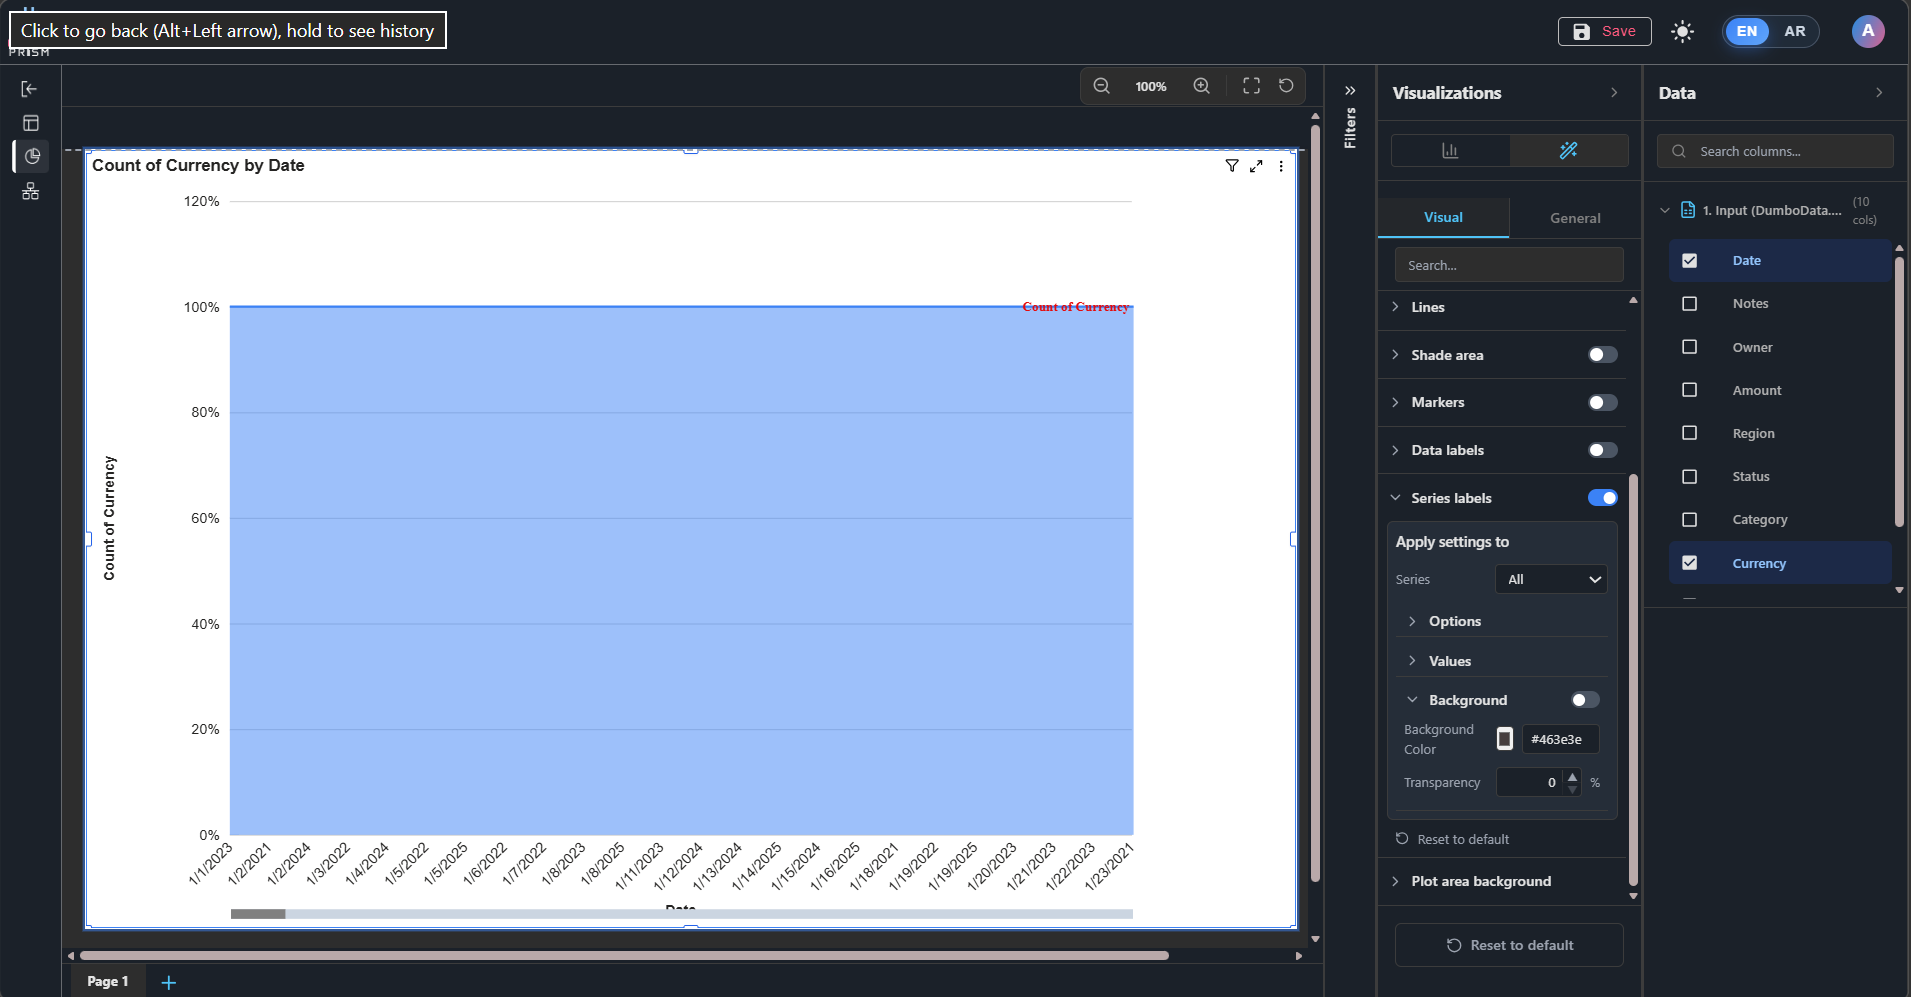
Task: Select the Page 1 tab
Action: [x=108, y=981]
